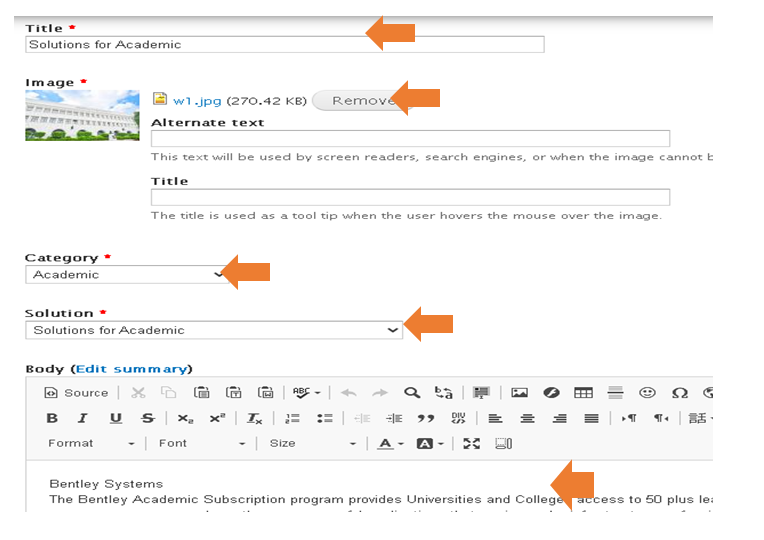The height and width of the screenshot is (540, 764).
Task: Insert a table into the body
Action: (x=583, y=393)
